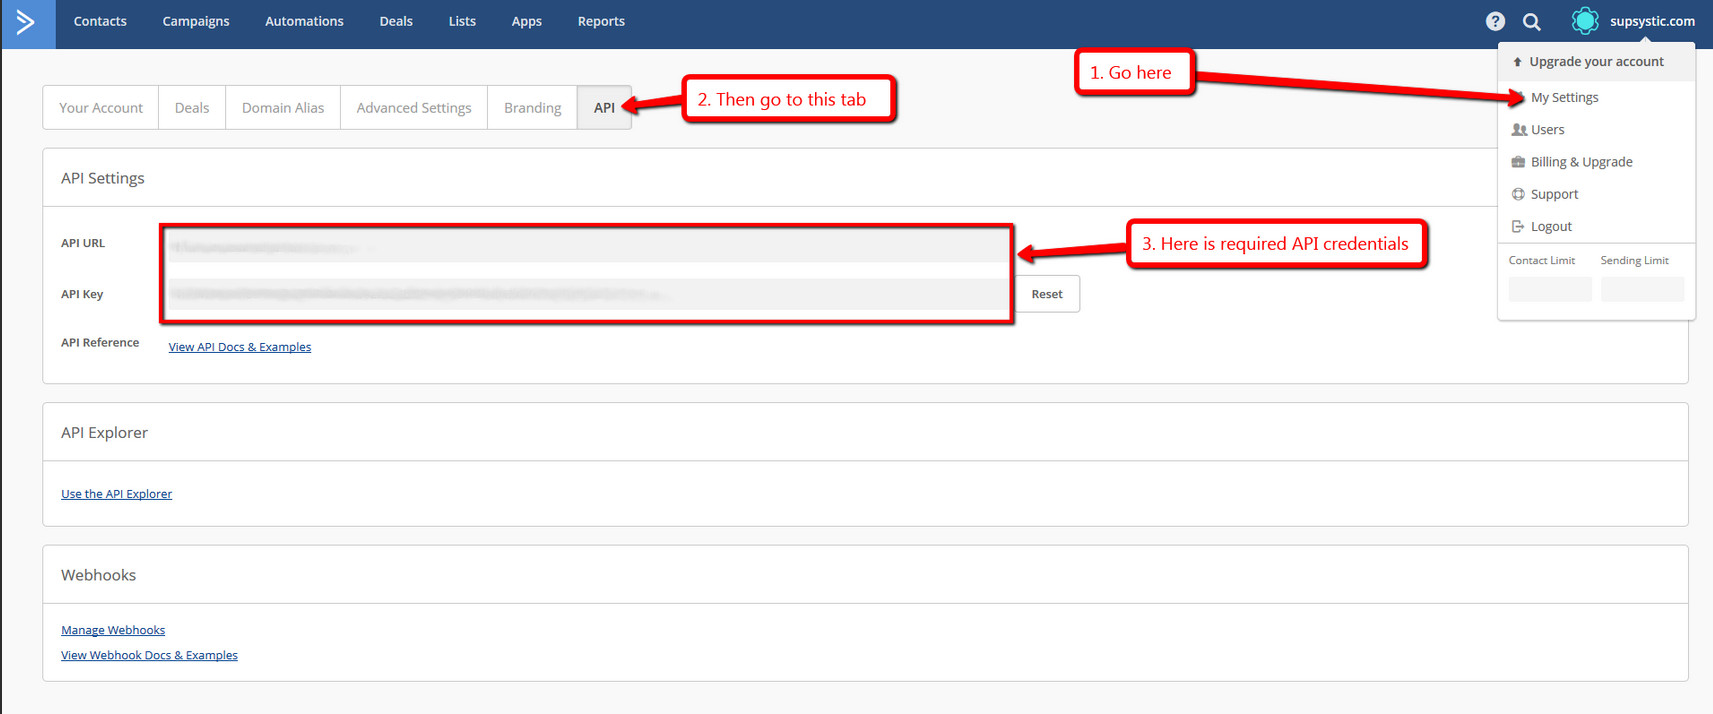The image size is (1713, 714).
Task: Click into the API Key field
Action: (x=588, y=294)
